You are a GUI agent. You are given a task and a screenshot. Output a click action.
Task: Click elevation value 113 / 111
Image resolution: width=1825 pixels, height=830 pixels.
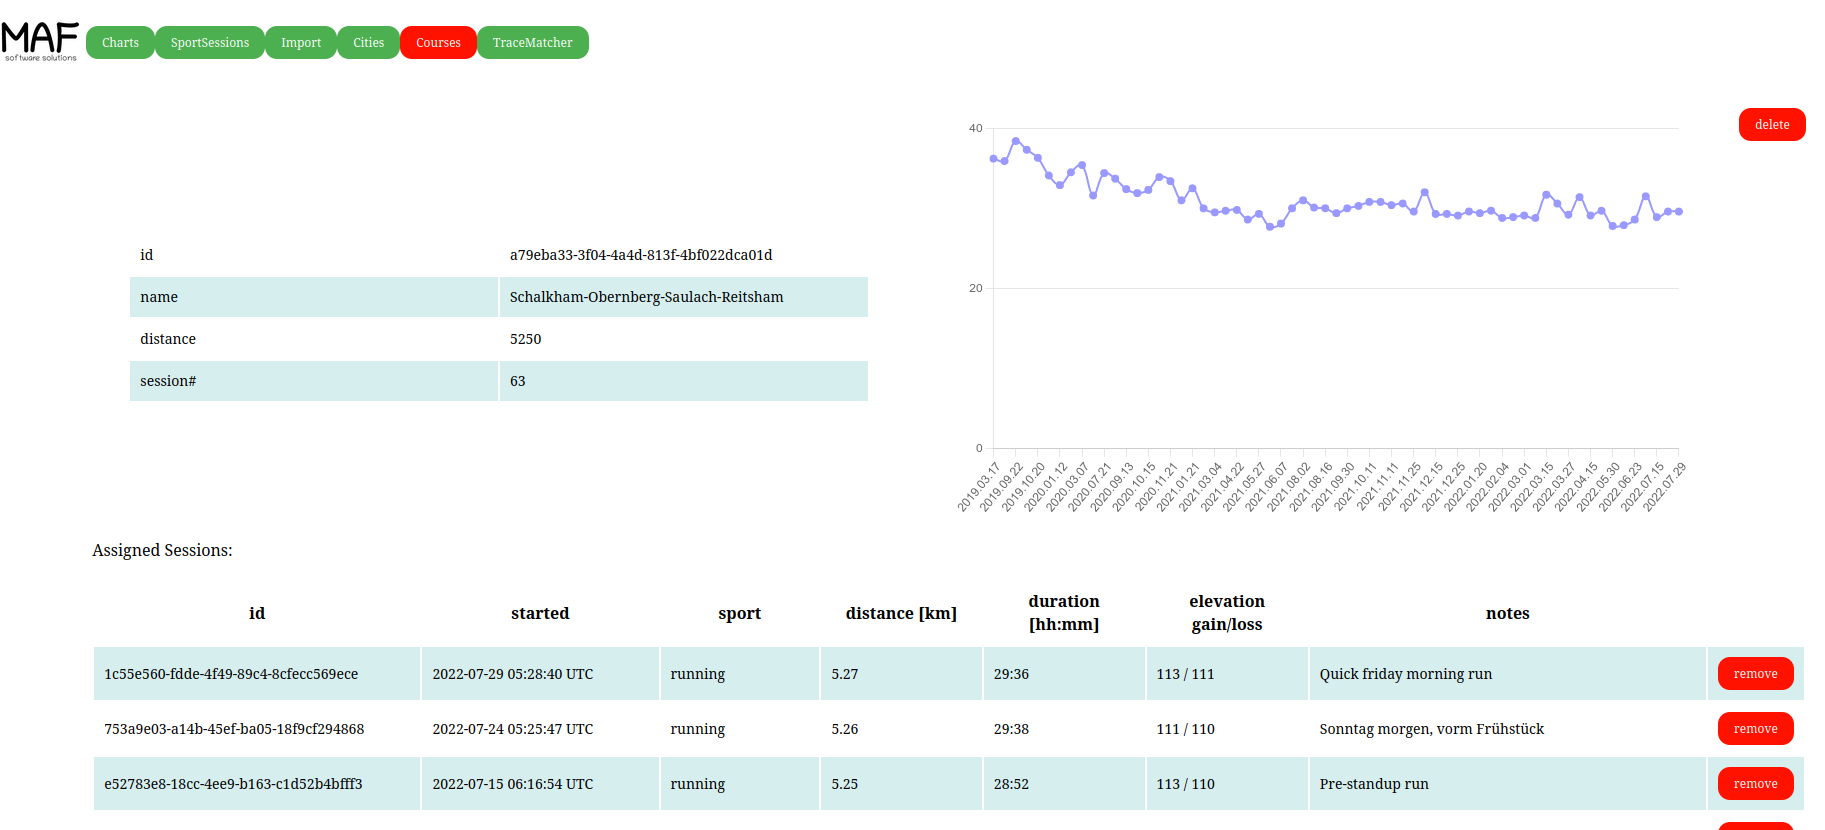tap(1186, 674)
